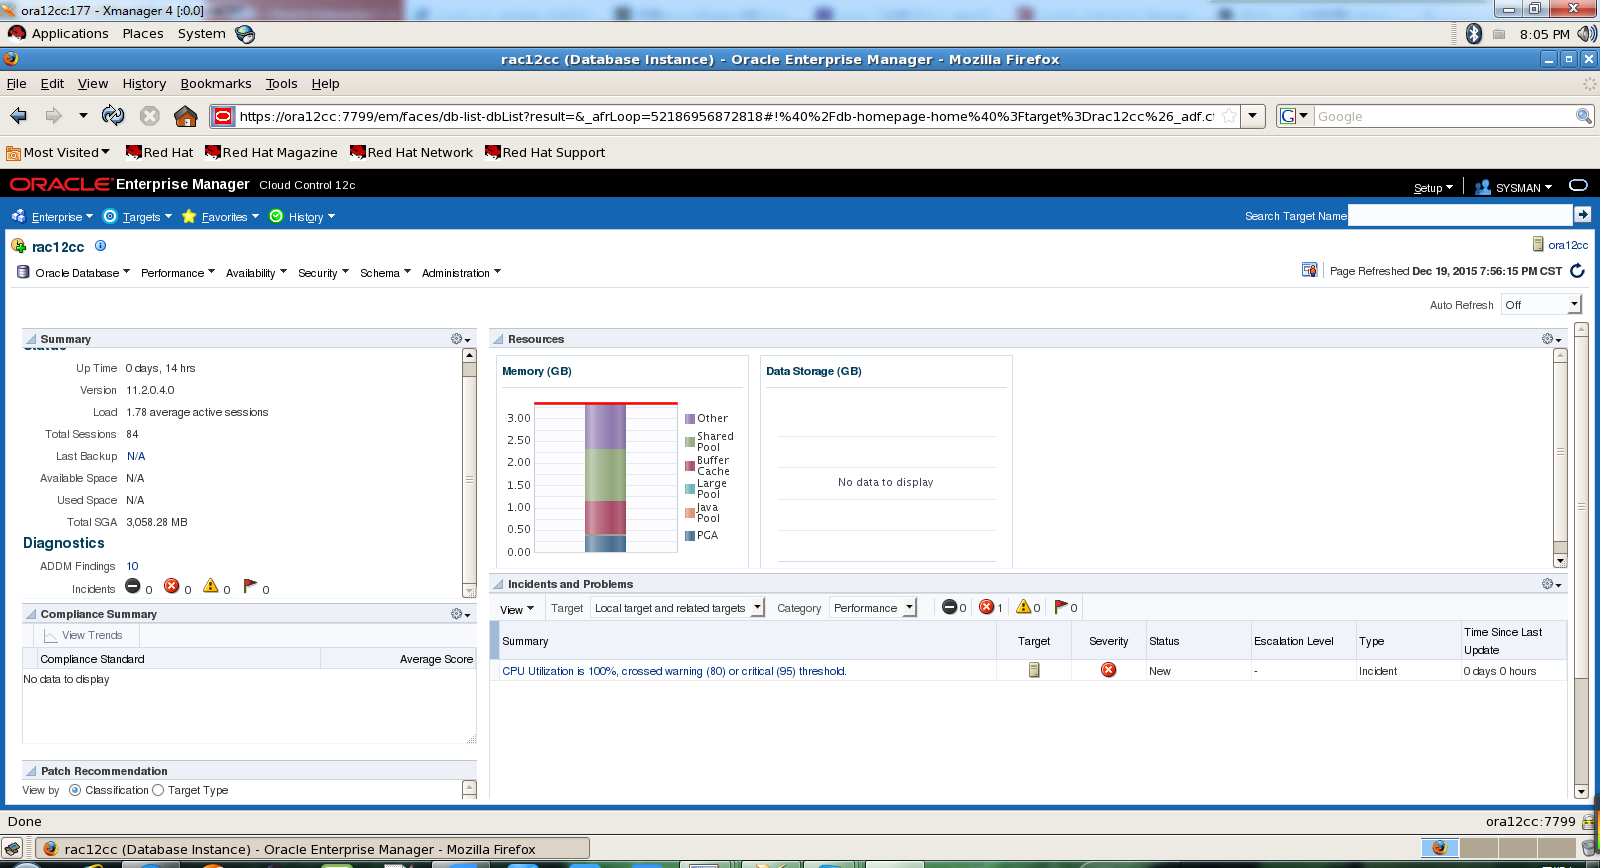1600x868 pixels.
Task: Go back with Firefox back arrow
Action: 19,116
